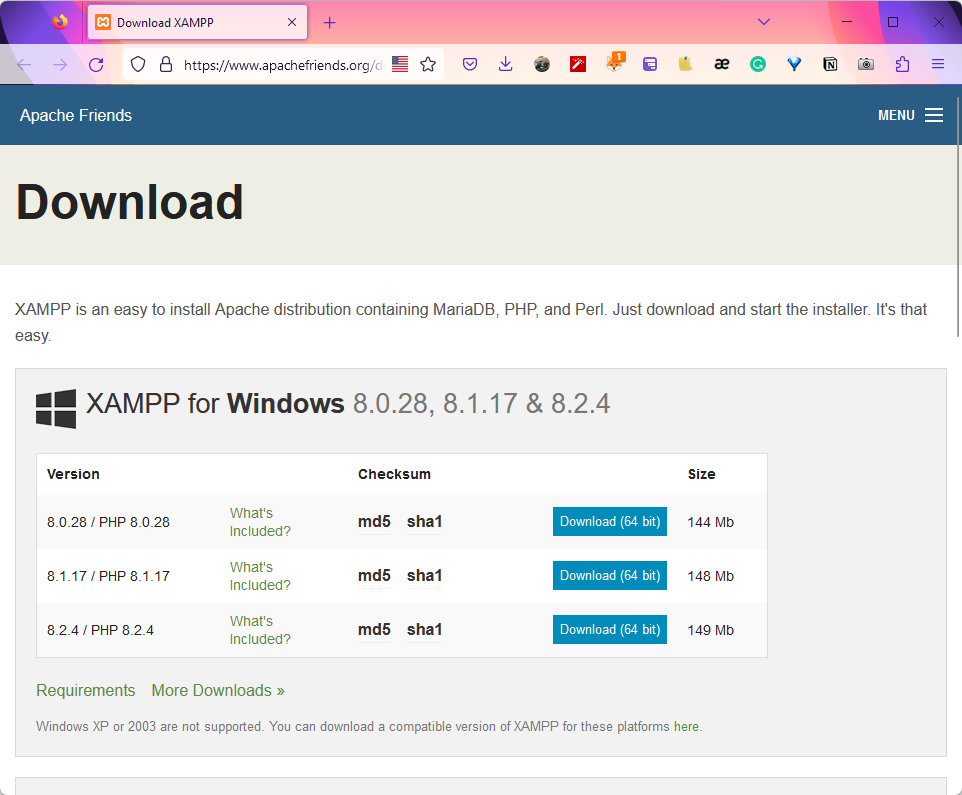Screen dimensions: 962x795
Task: Click the address bar URL field
Action: 282,64
